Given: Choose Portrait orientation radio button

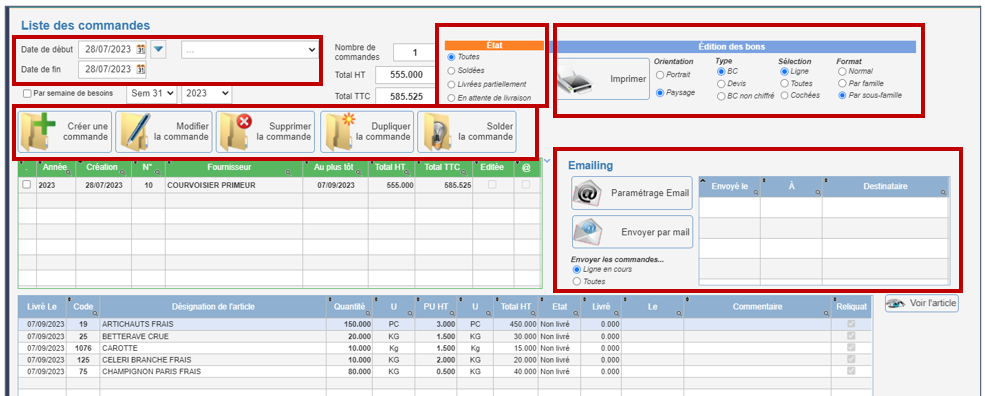Looking at the screenshot, I should click(x=660, y=75).
